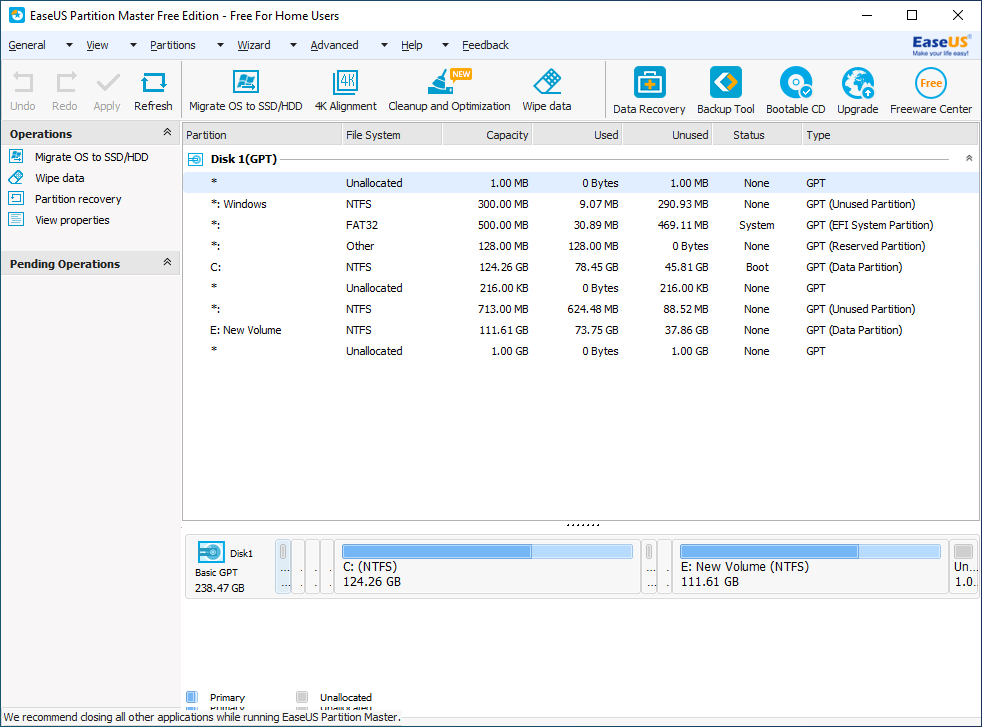Open the Freeware Center
This screenshot has height=727, width=982.
coord(930,84)
